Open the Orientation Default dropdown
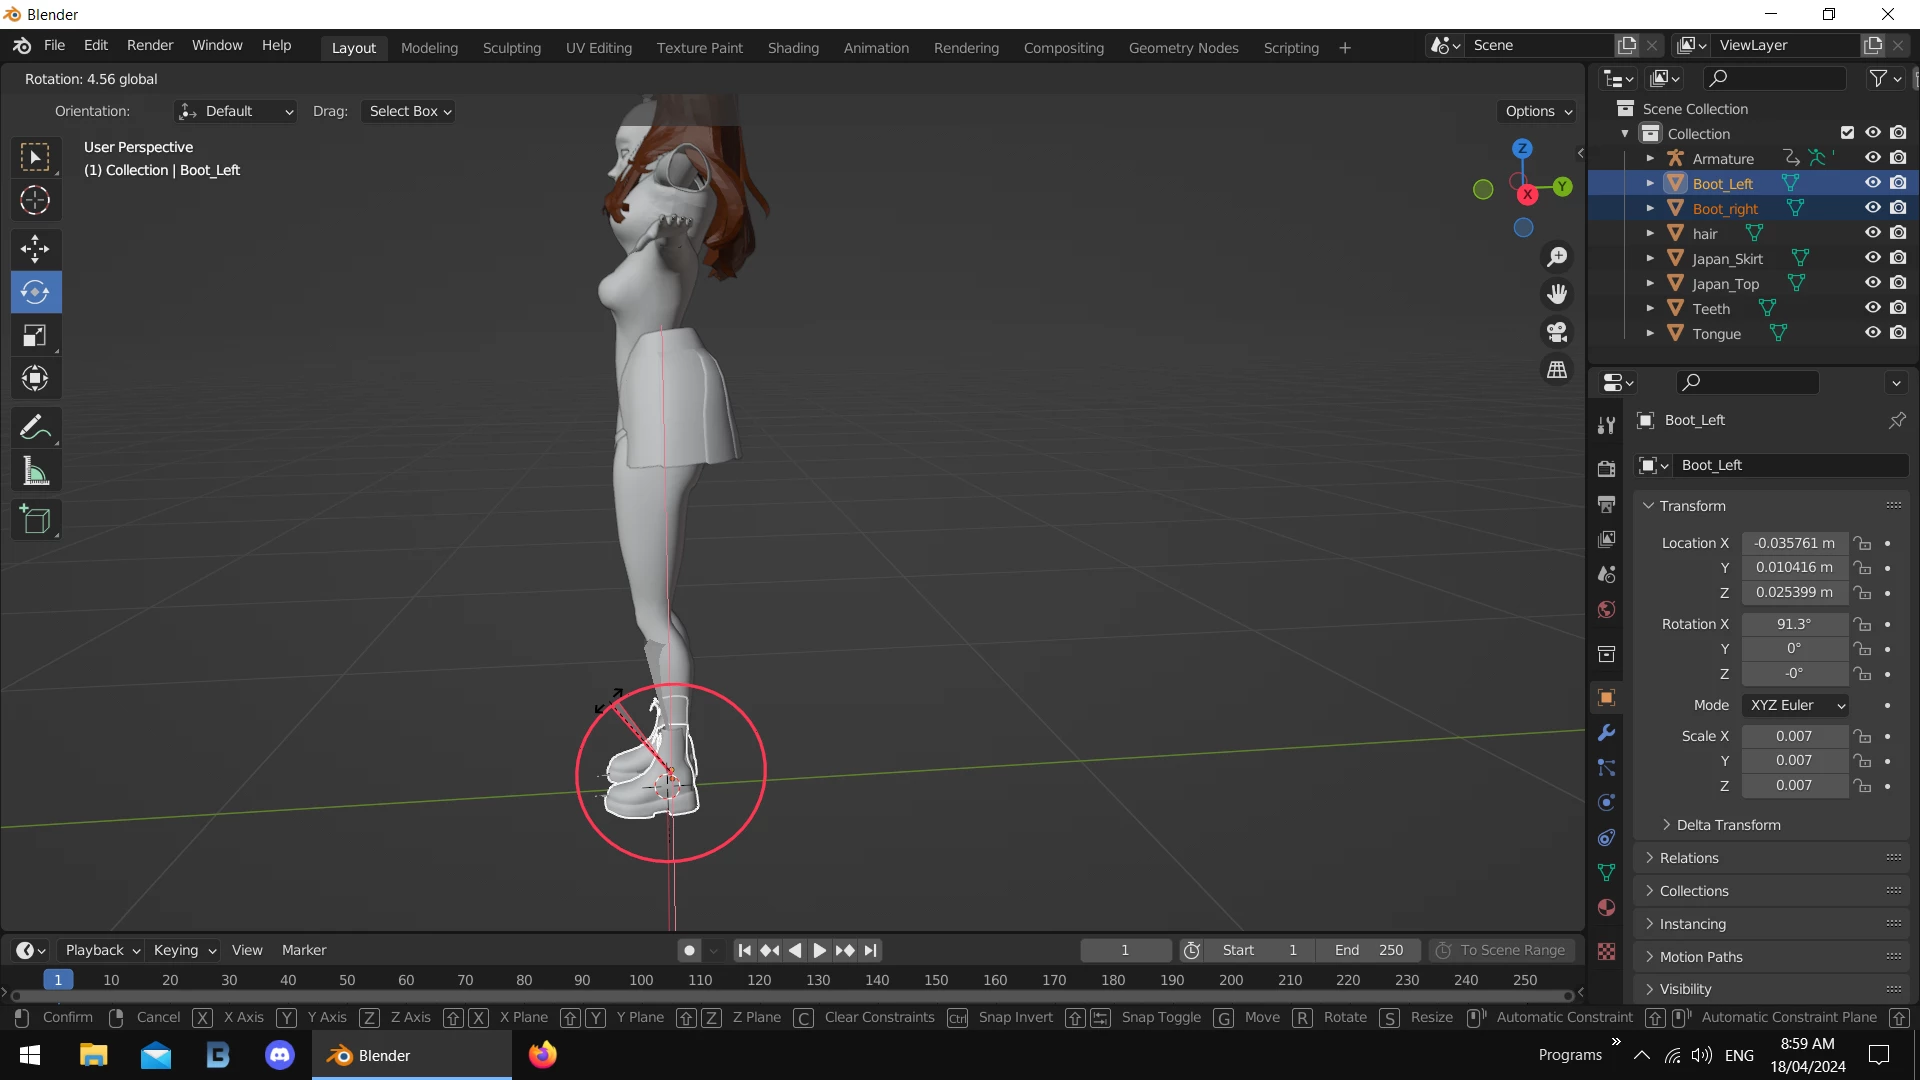1920x1080 pixels. click(x=236, y=111)
